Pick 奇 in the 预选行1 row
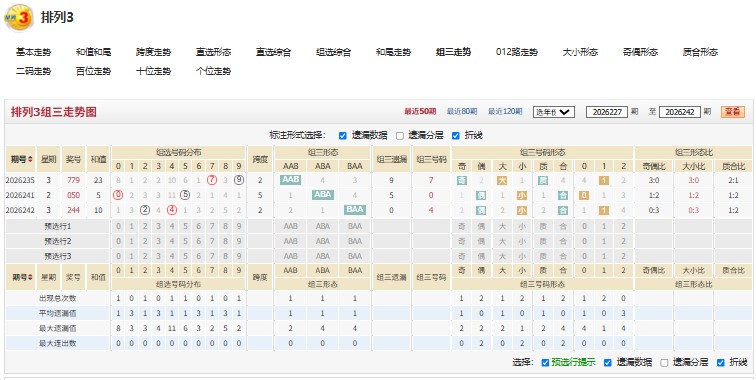756x380 pixels. (461, 226)
